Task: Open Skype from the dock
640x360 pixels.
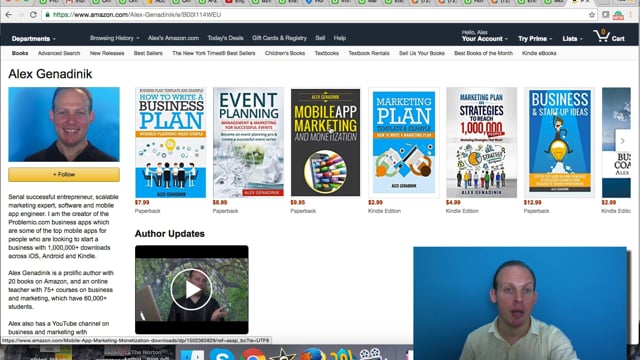Action: [x=222, y=354]
